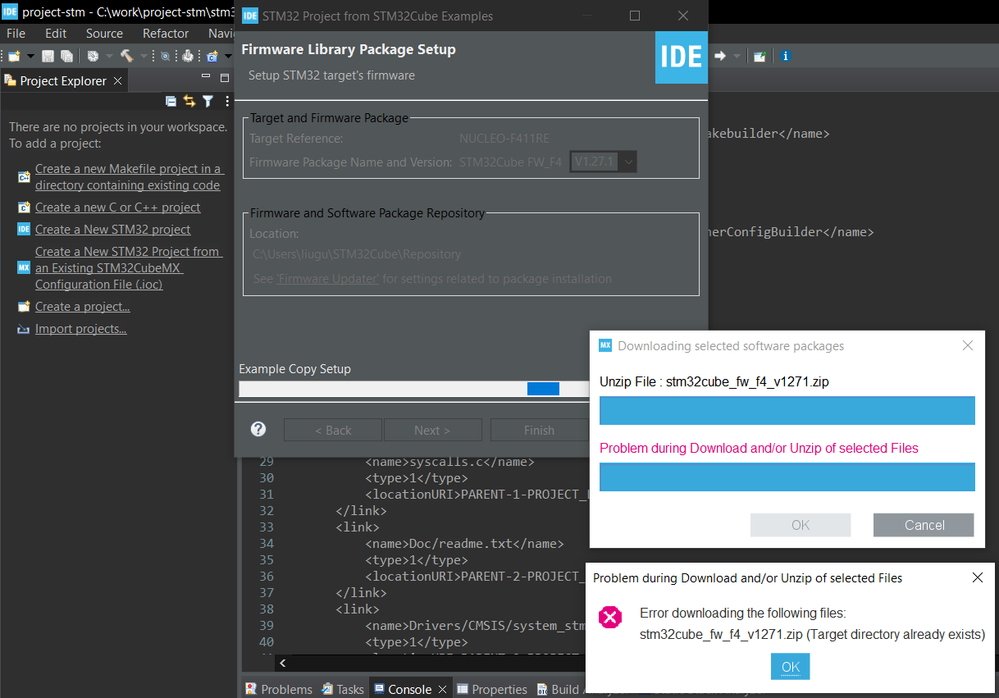Close the Downloading selected software packages dialog
999x698 pixels.
click(x=967, y=345)
